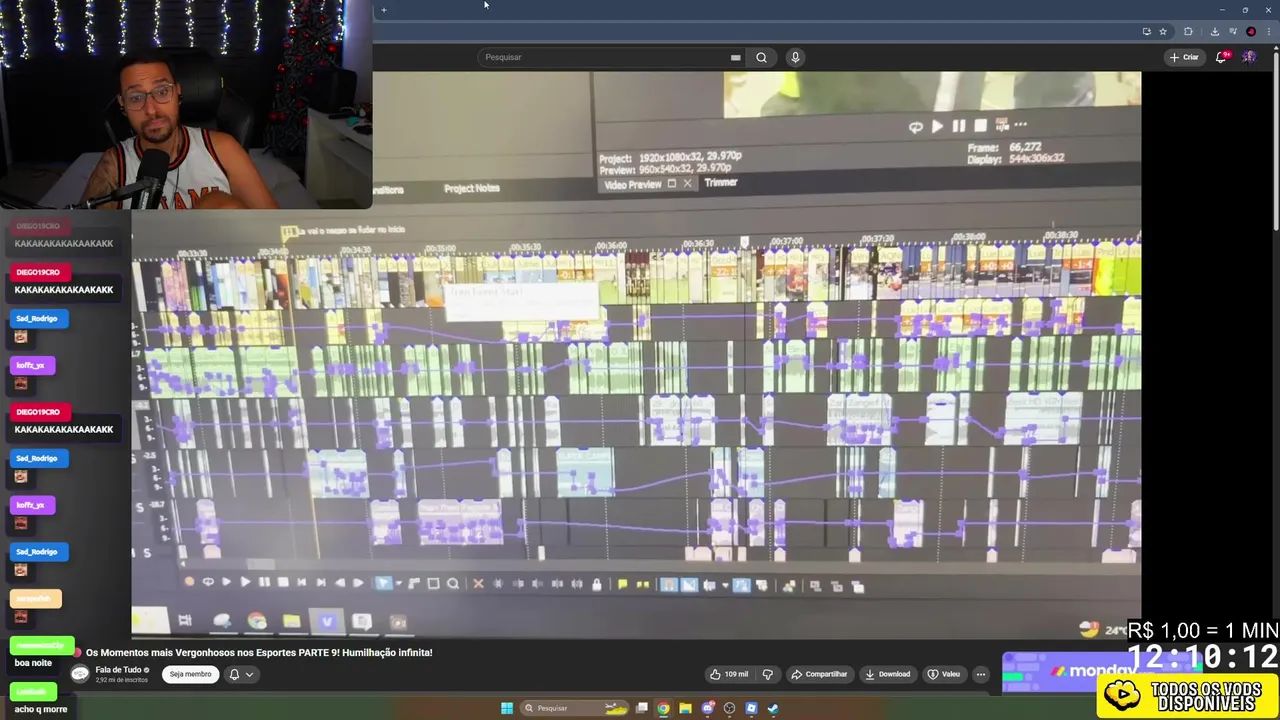1280x720 pixels.
Task: Open Google Chrome from the Windows taskbar
Action: point(663,708)
